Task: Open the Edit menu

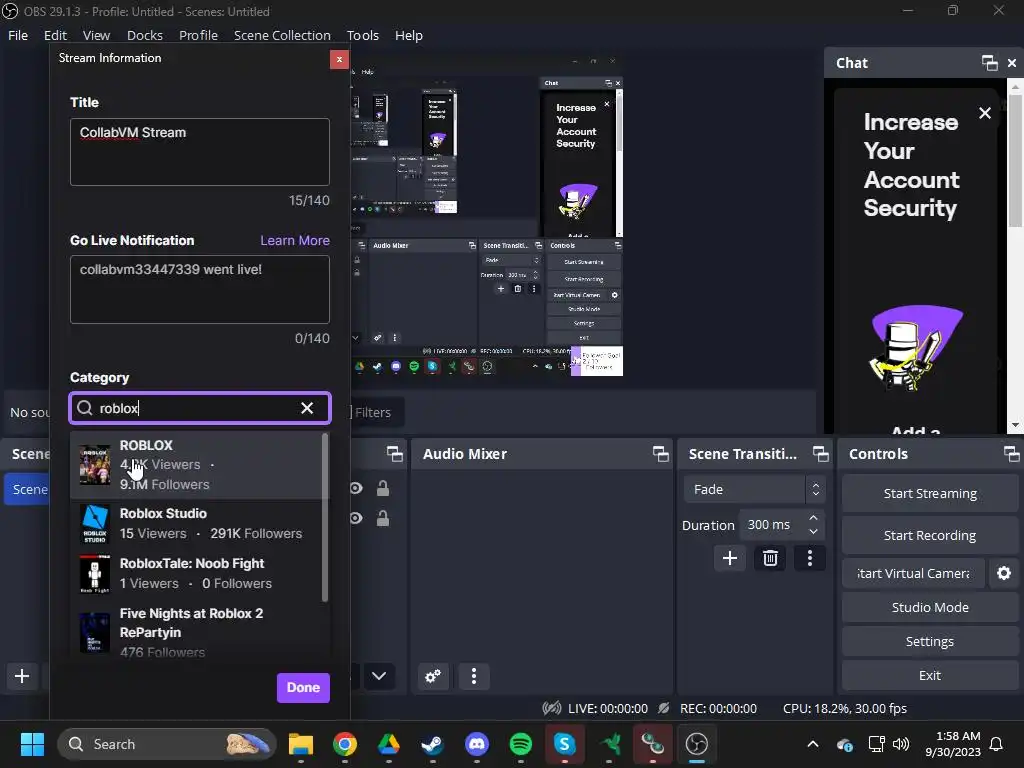Action: 56,35
